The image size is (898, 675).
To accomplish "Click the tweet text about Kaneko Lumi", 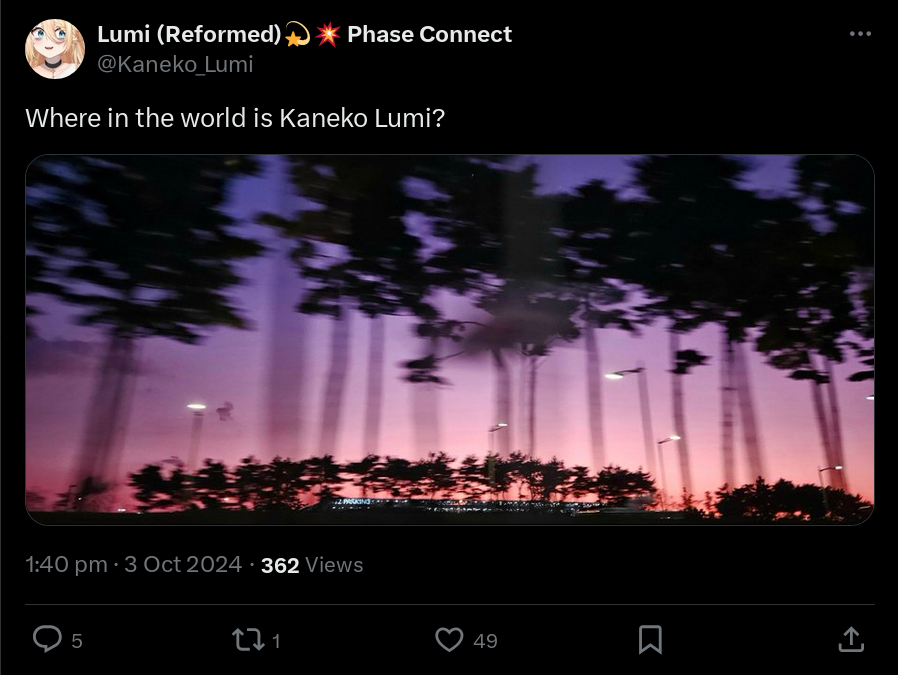I will click(x=235, y=119).
